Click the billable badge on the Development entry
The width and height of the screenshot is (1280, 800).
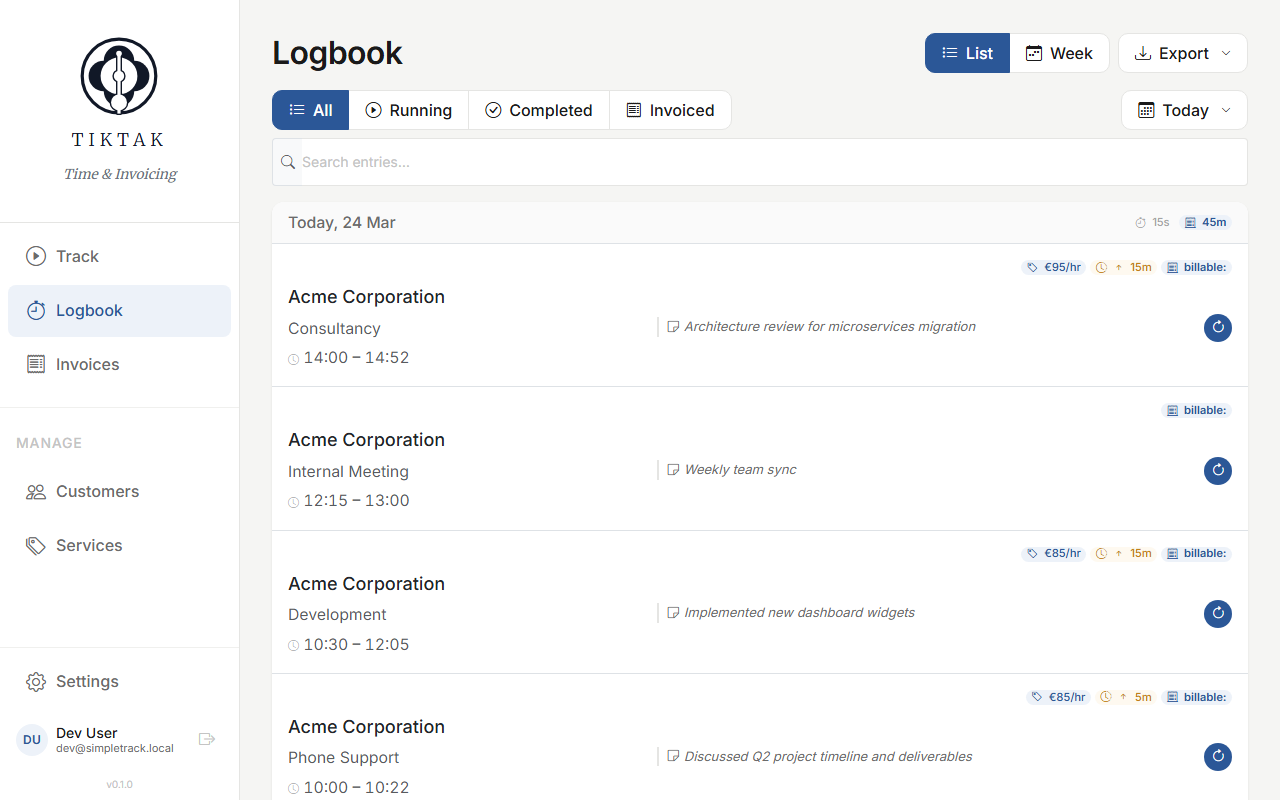[1196, 553]
